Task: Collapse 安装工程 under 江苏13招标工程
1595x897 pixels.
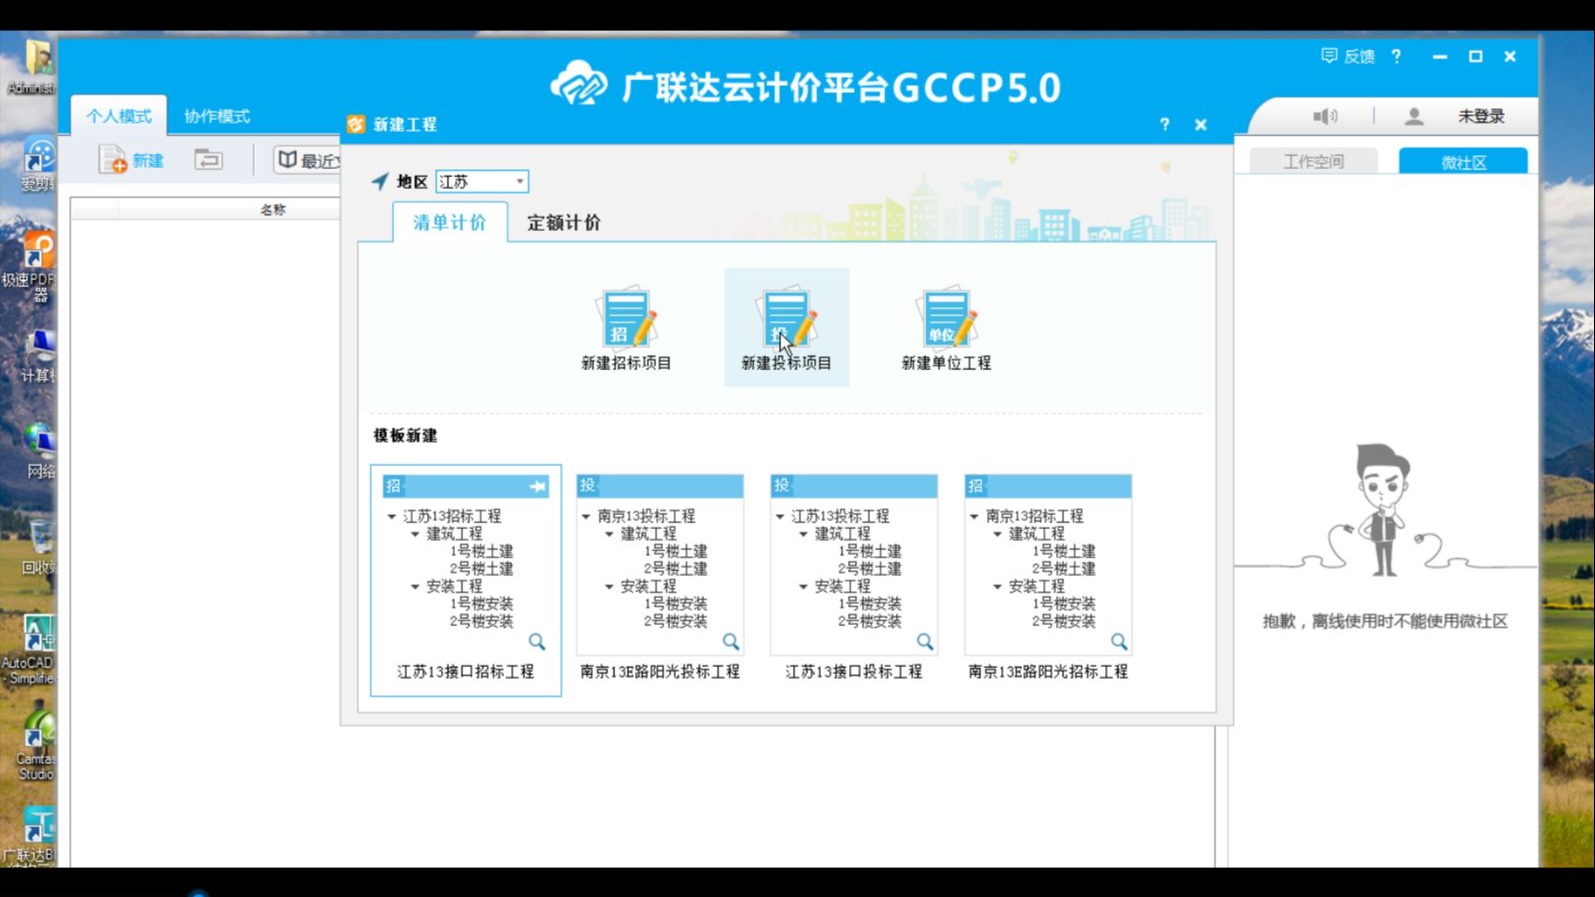Action: (x=415, y=587)
